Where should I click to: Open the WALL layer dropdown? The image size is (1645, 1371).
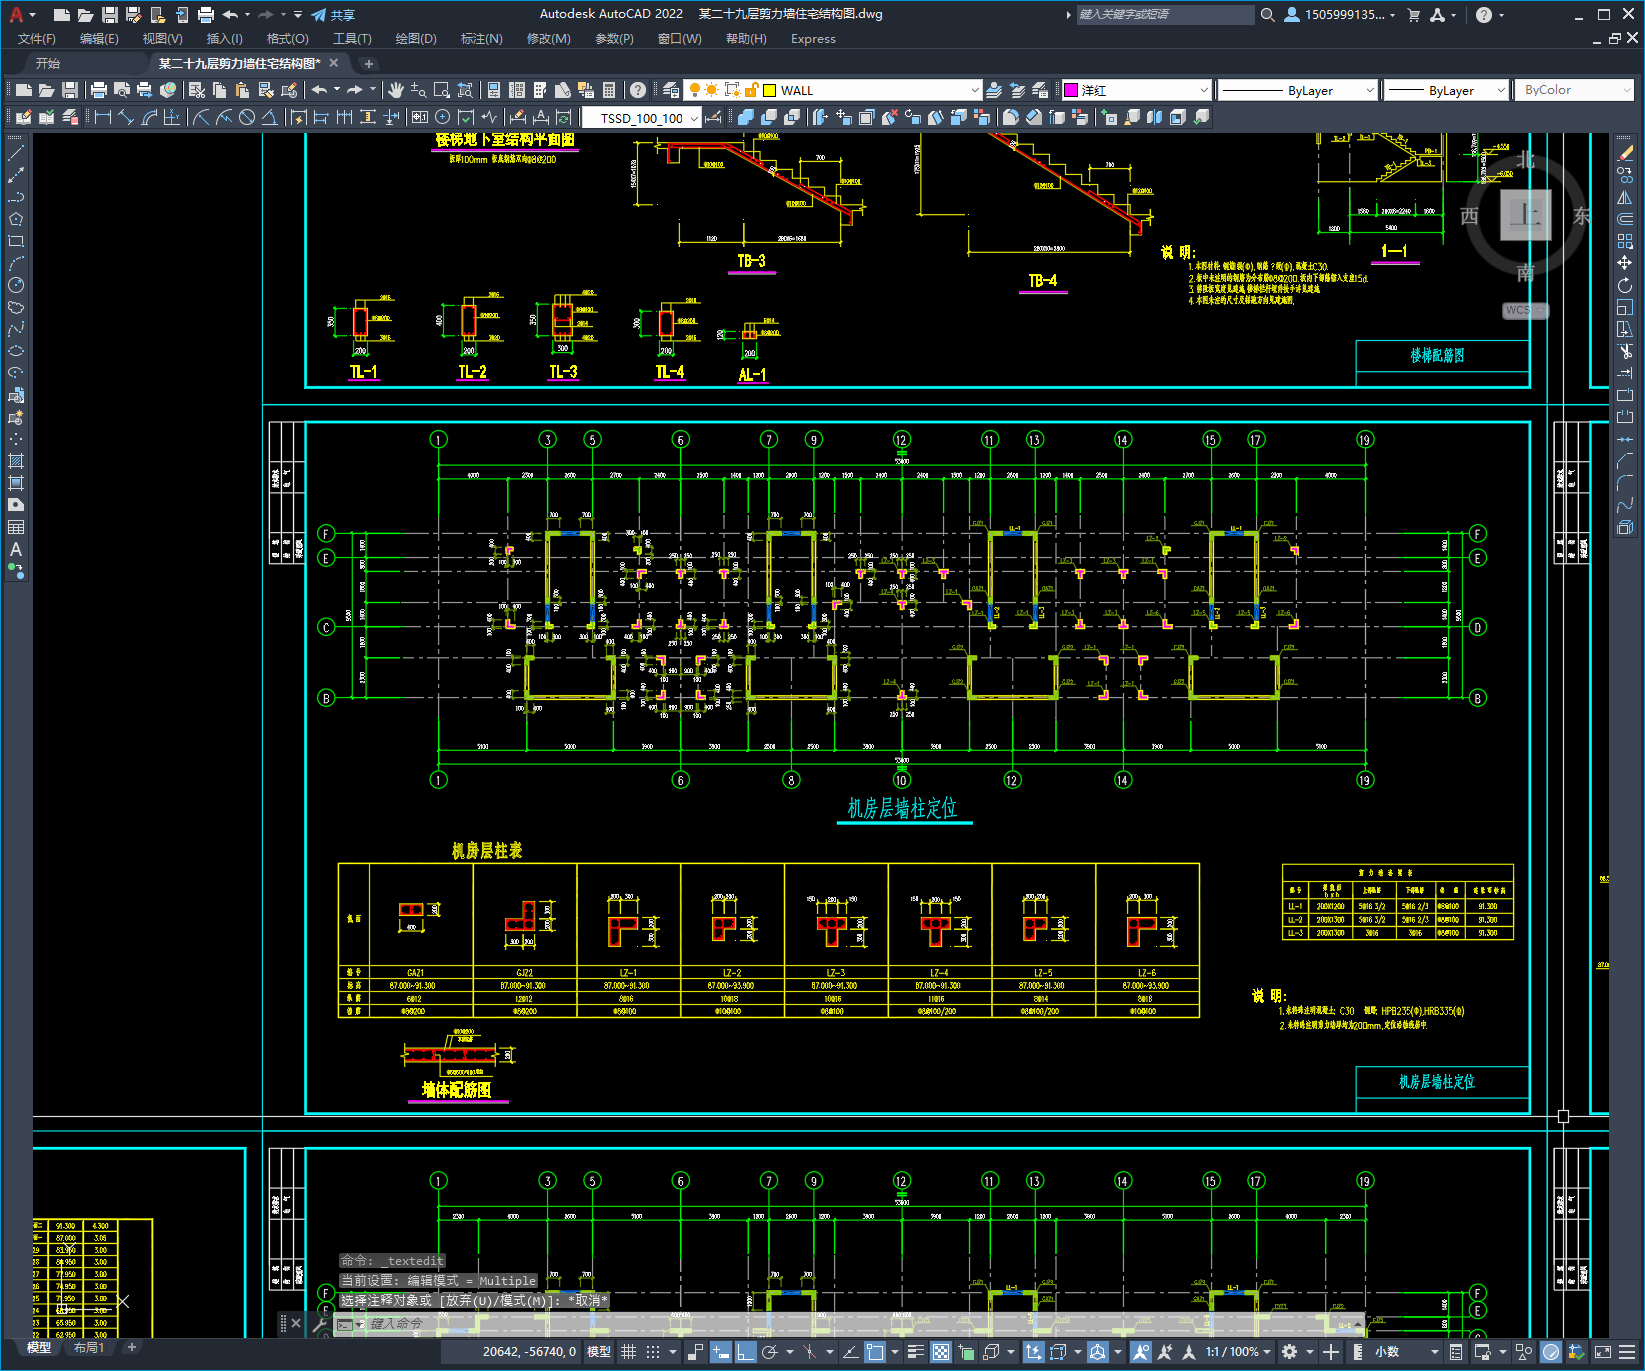[x=974, y=90]
